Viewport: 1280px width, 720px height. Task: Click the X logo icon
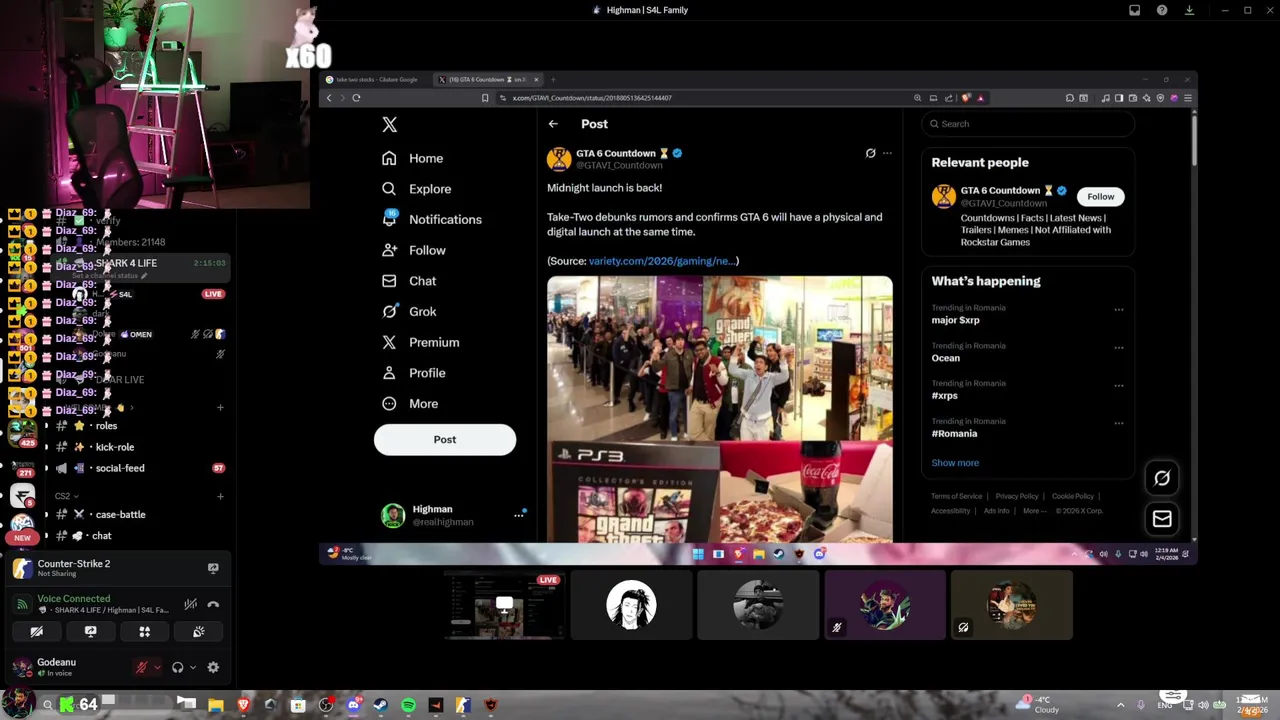pyautogui.click(x=390, y=124)
